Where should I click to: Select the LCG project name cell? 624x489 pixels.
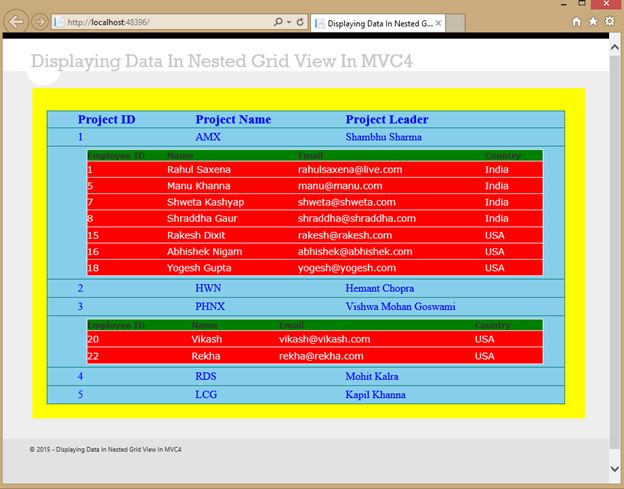(206, 394)
